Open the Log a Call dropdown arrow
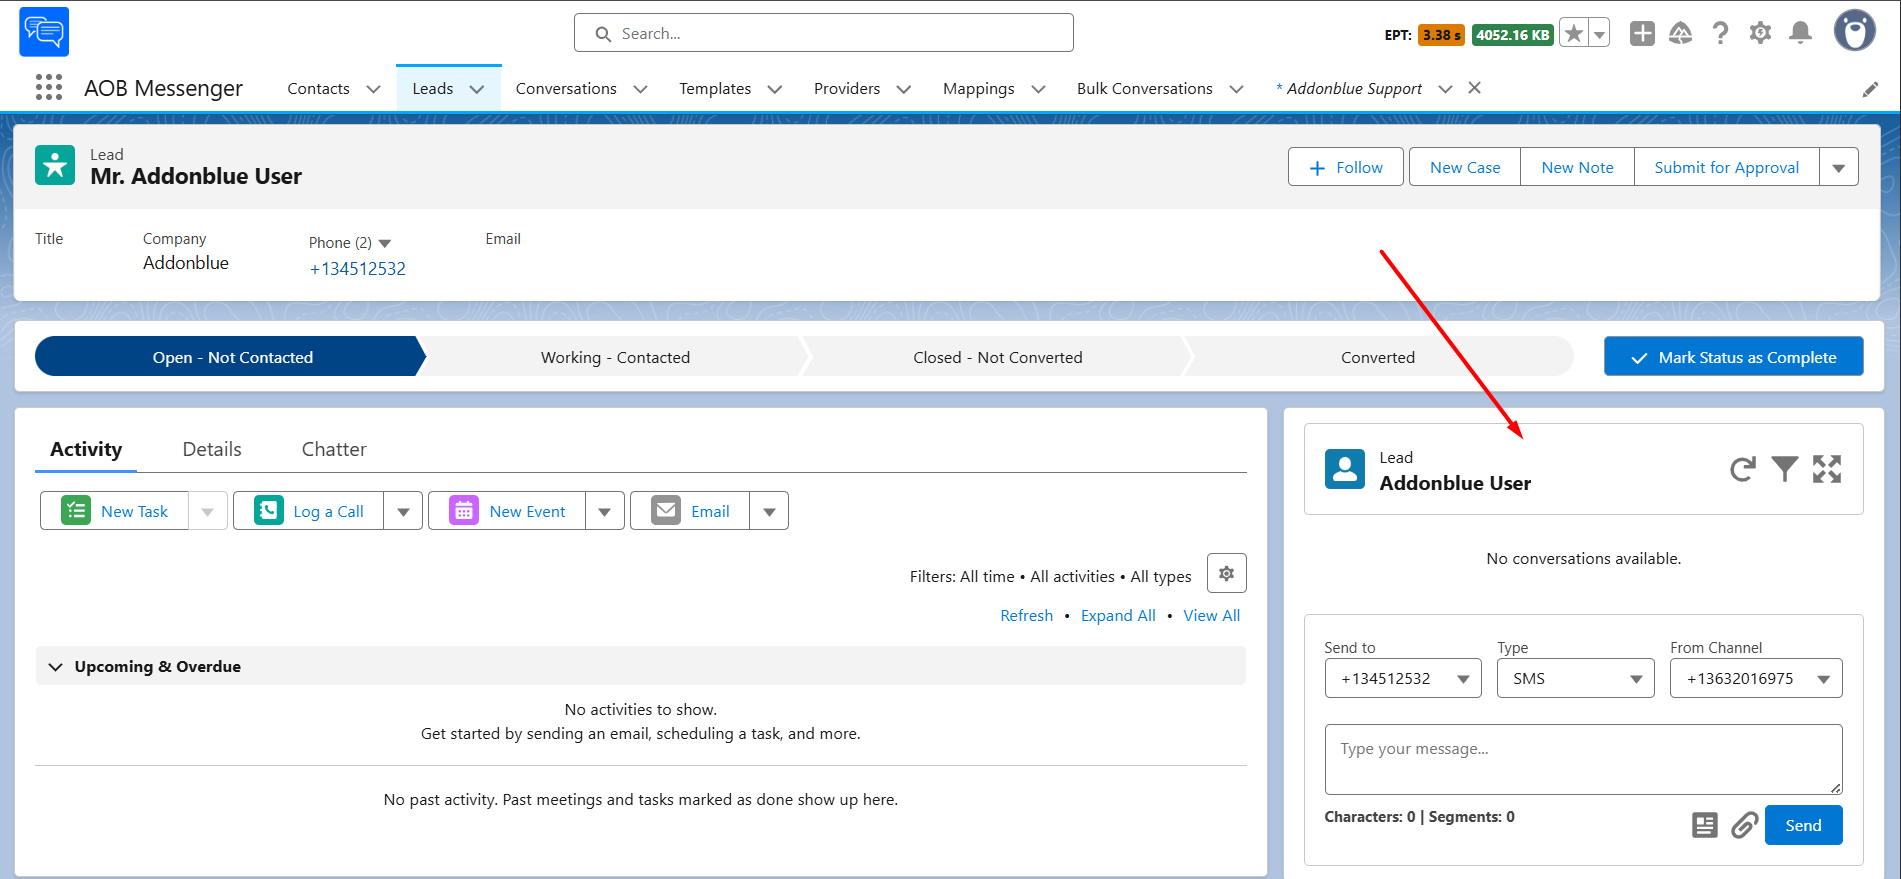1901x879 pixels. tap(403, 511)
